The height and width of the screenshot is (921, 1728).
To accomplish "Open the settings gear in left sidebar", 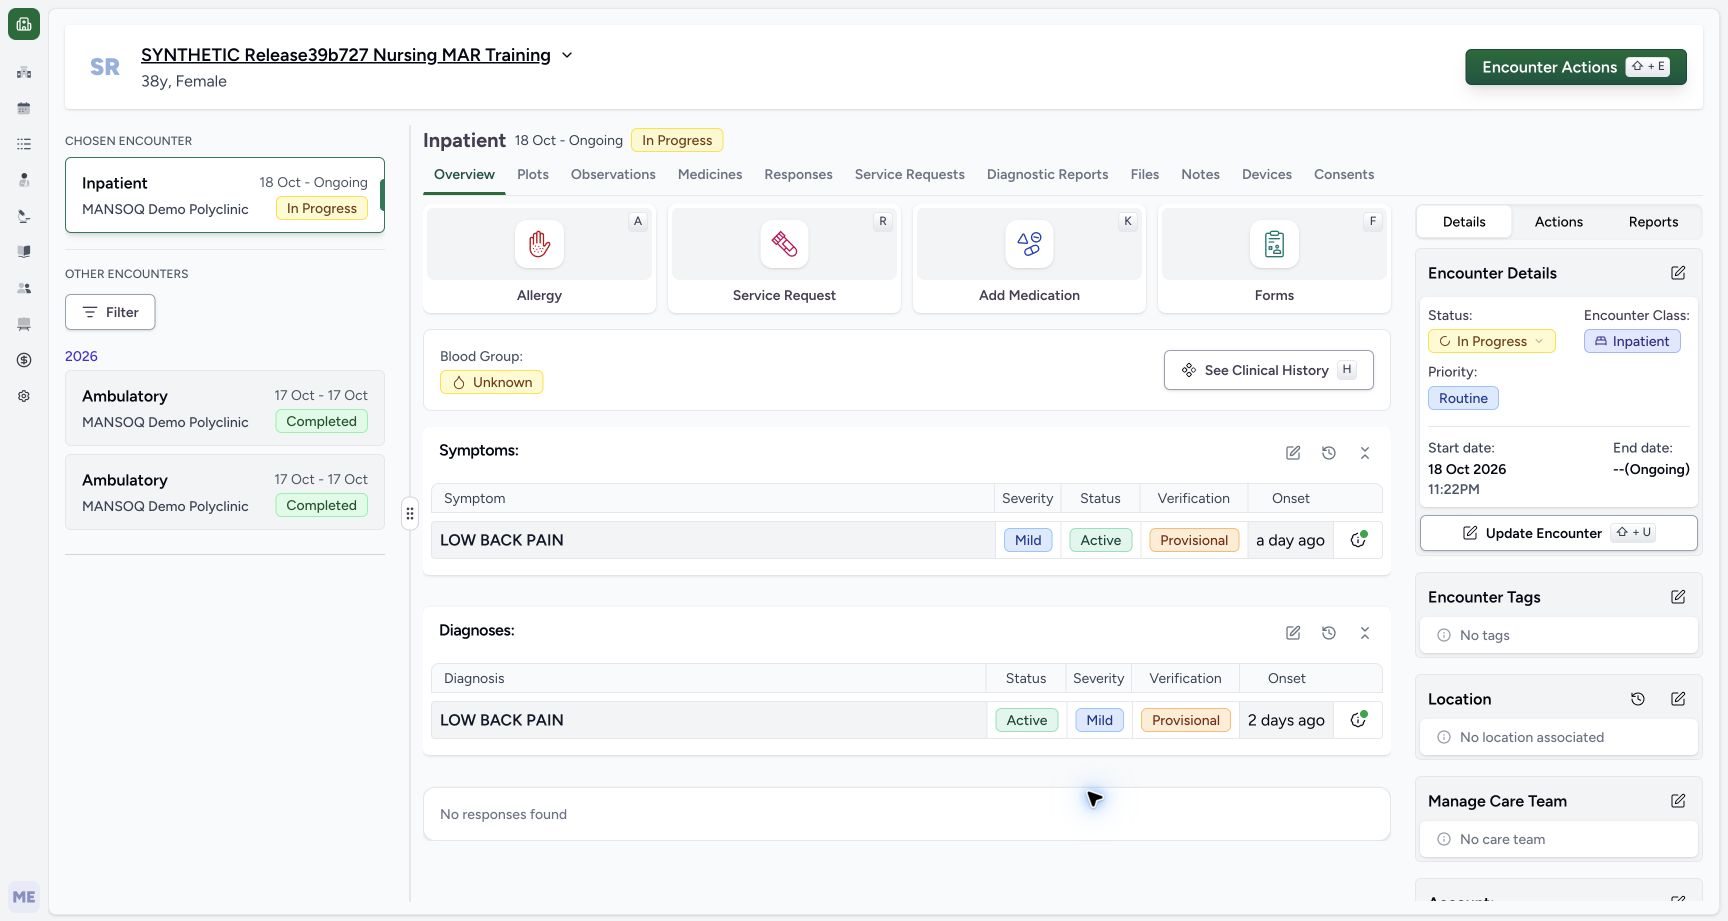I will point(24,396).
